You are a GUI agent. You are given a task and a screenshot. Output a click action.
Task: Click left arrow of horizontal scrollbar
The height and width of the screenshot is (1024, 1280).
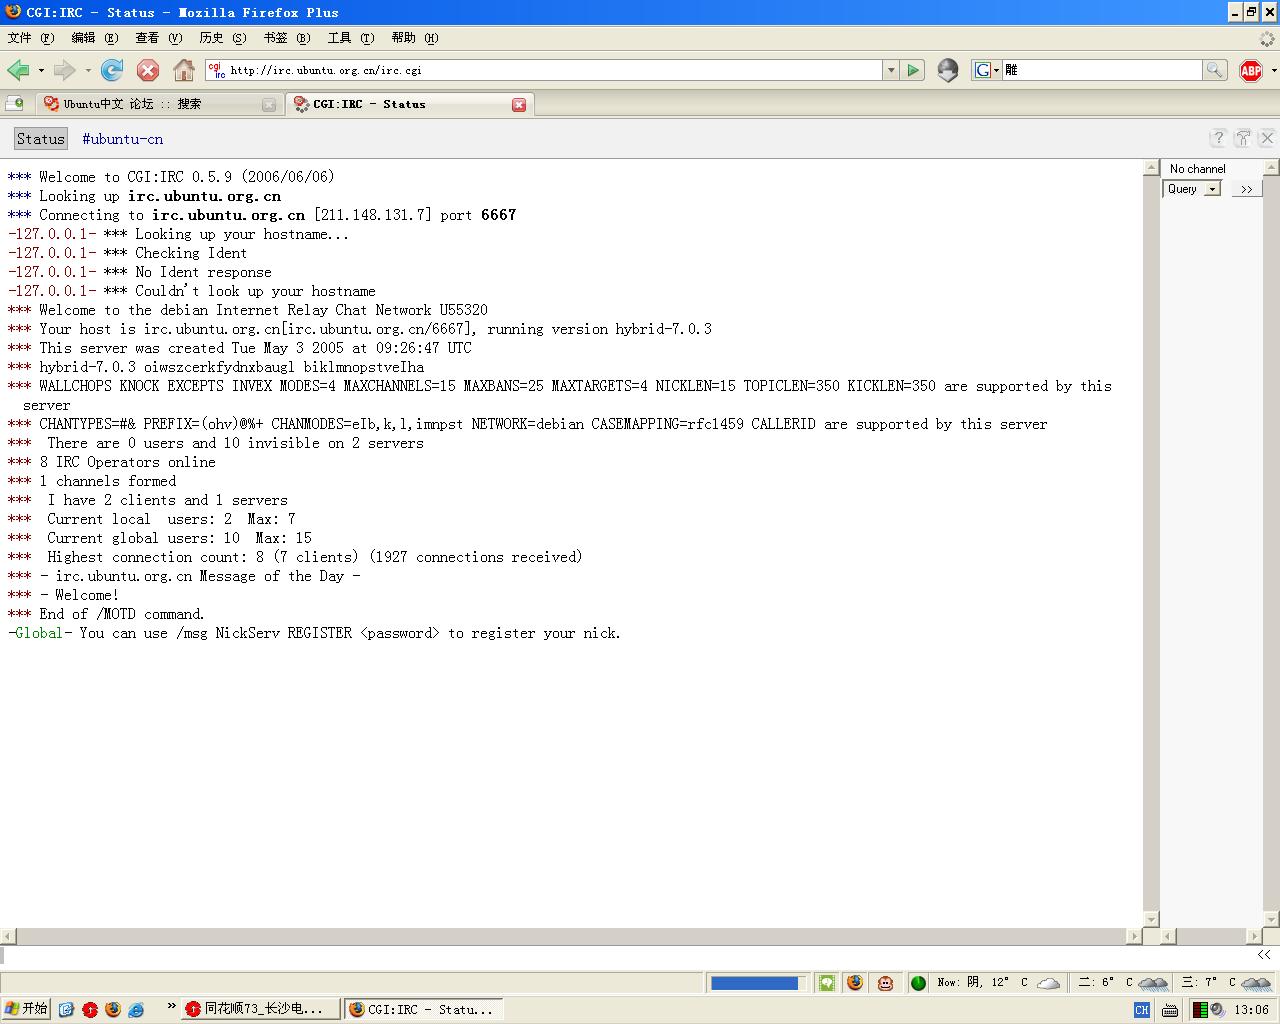coord(8,936)
